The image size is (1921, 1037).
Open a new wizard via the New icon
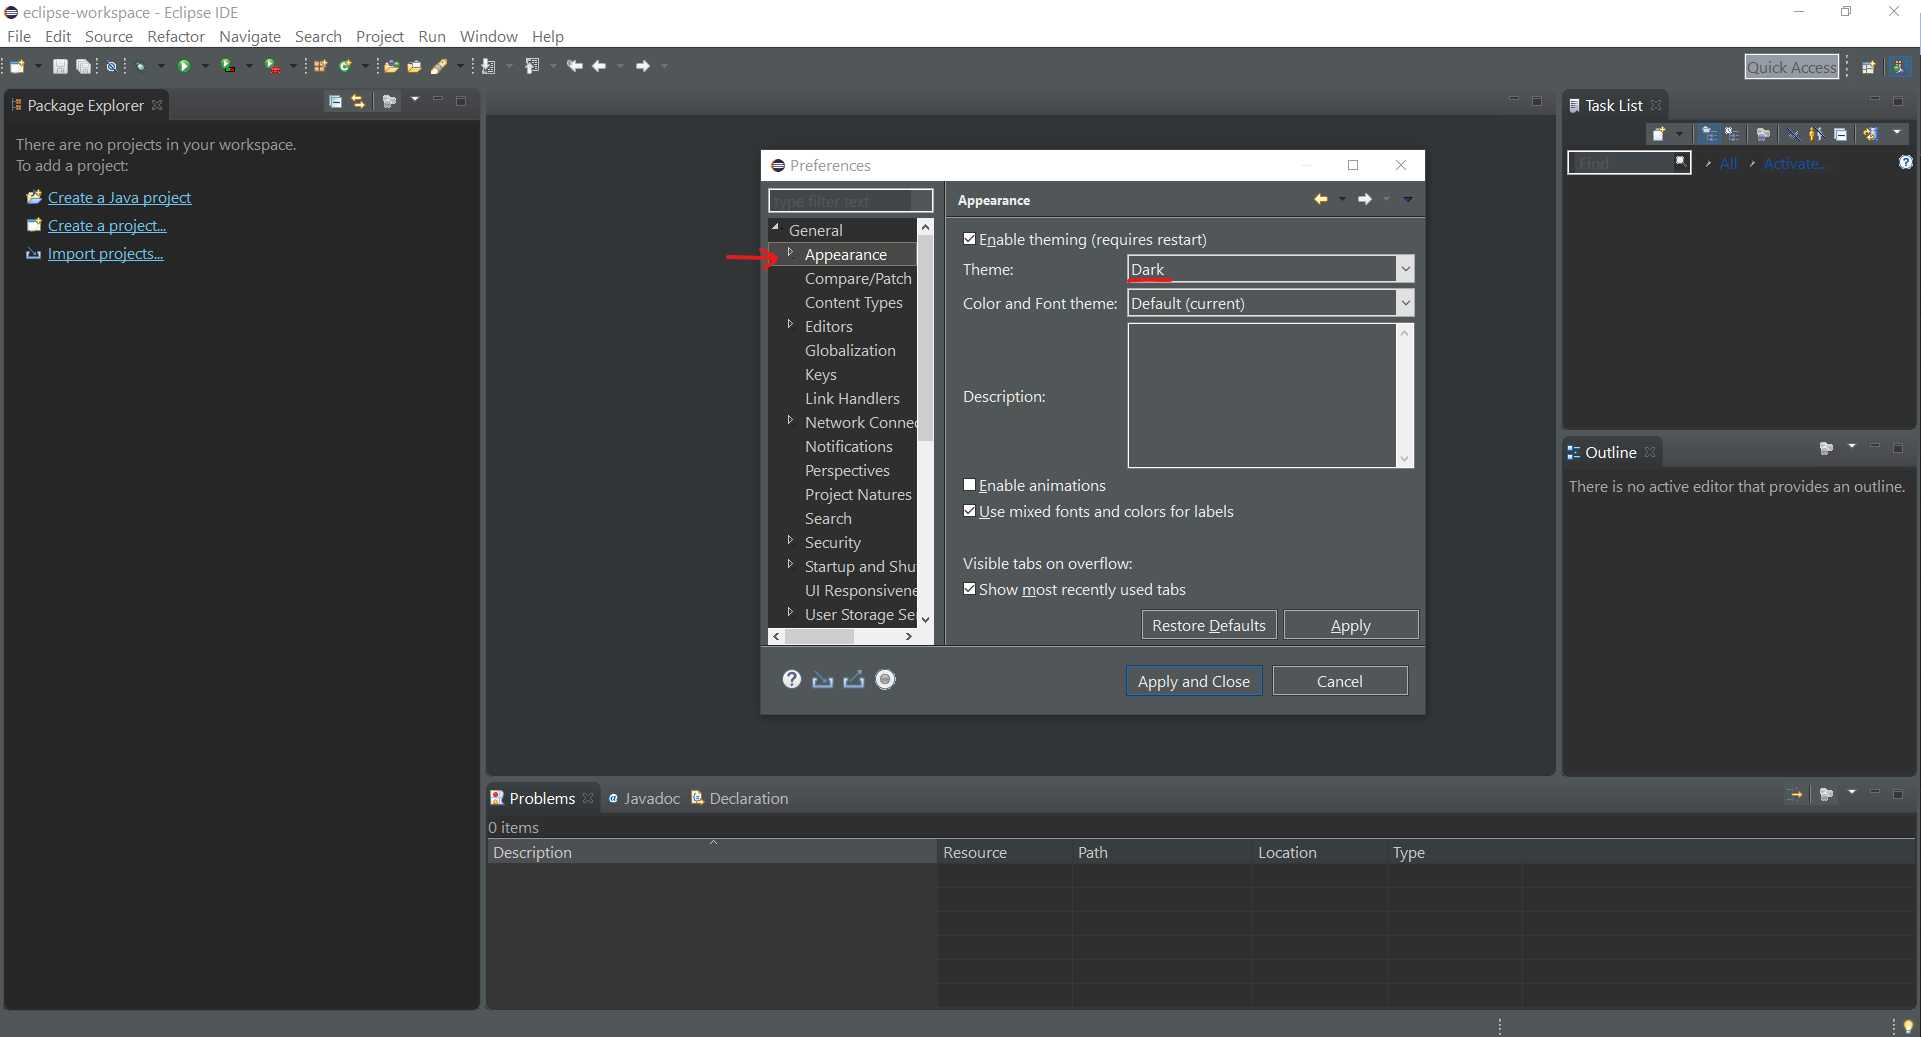click(x=16, y=66)
